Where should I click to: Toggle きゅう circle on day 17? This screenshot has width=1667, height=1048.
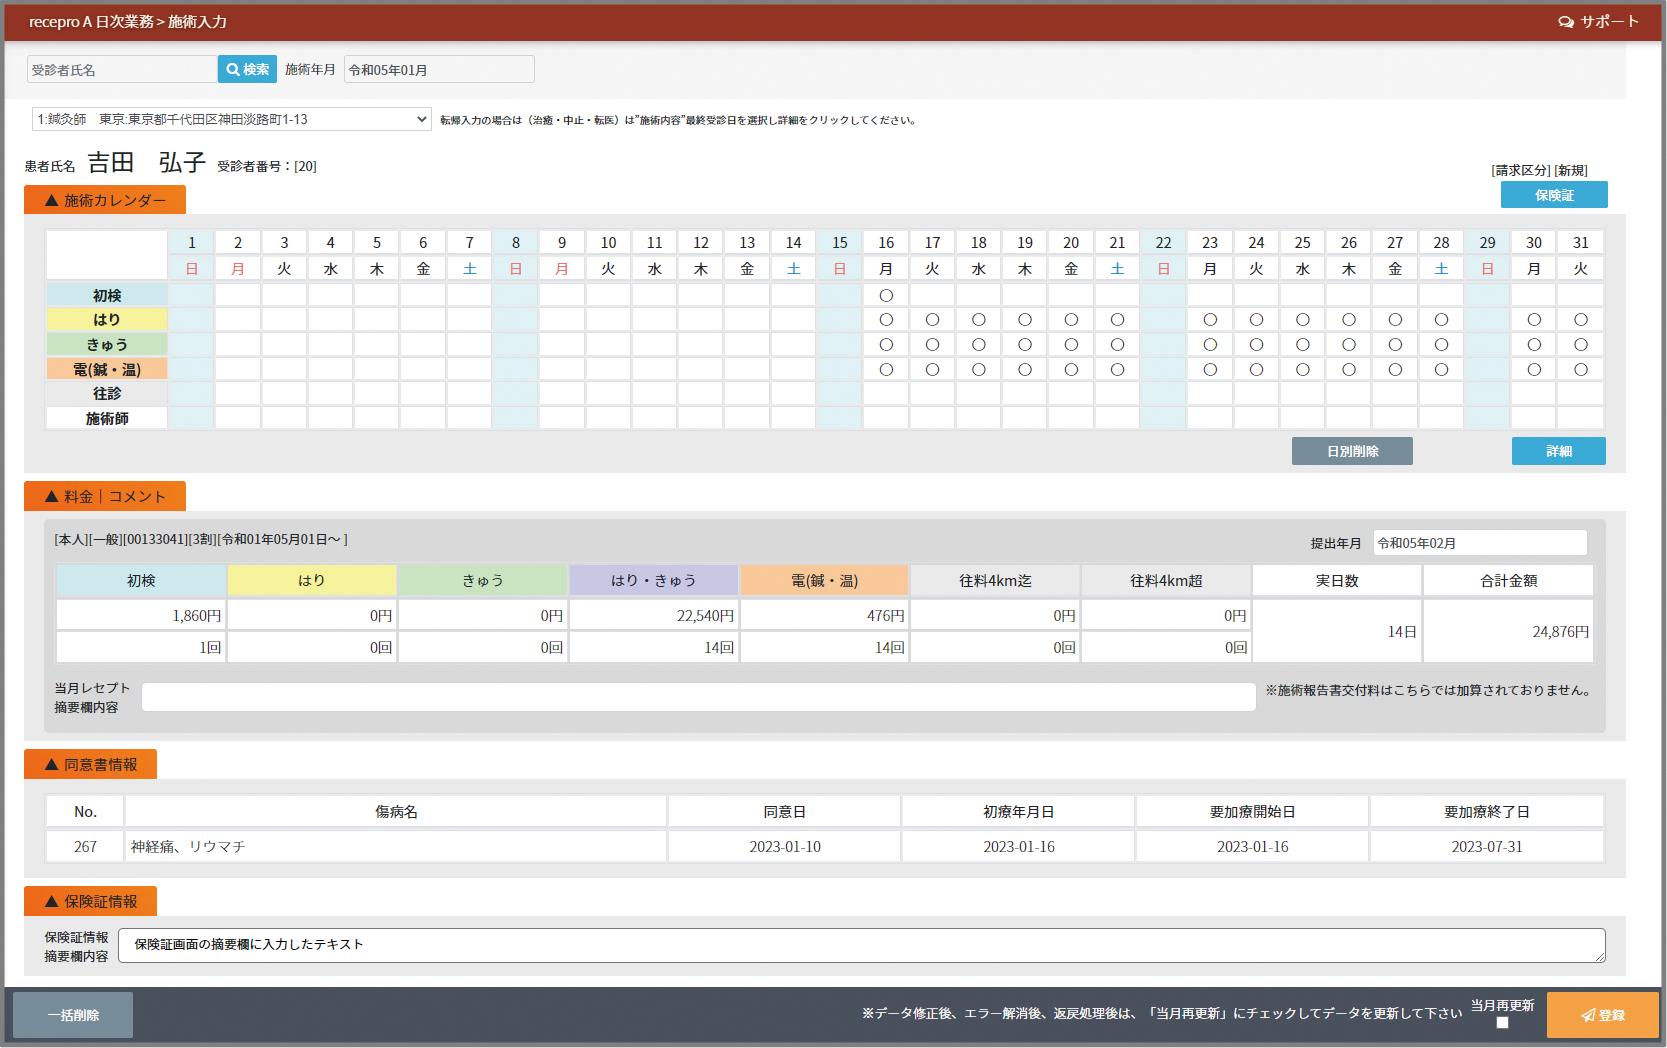pos(932,344)
